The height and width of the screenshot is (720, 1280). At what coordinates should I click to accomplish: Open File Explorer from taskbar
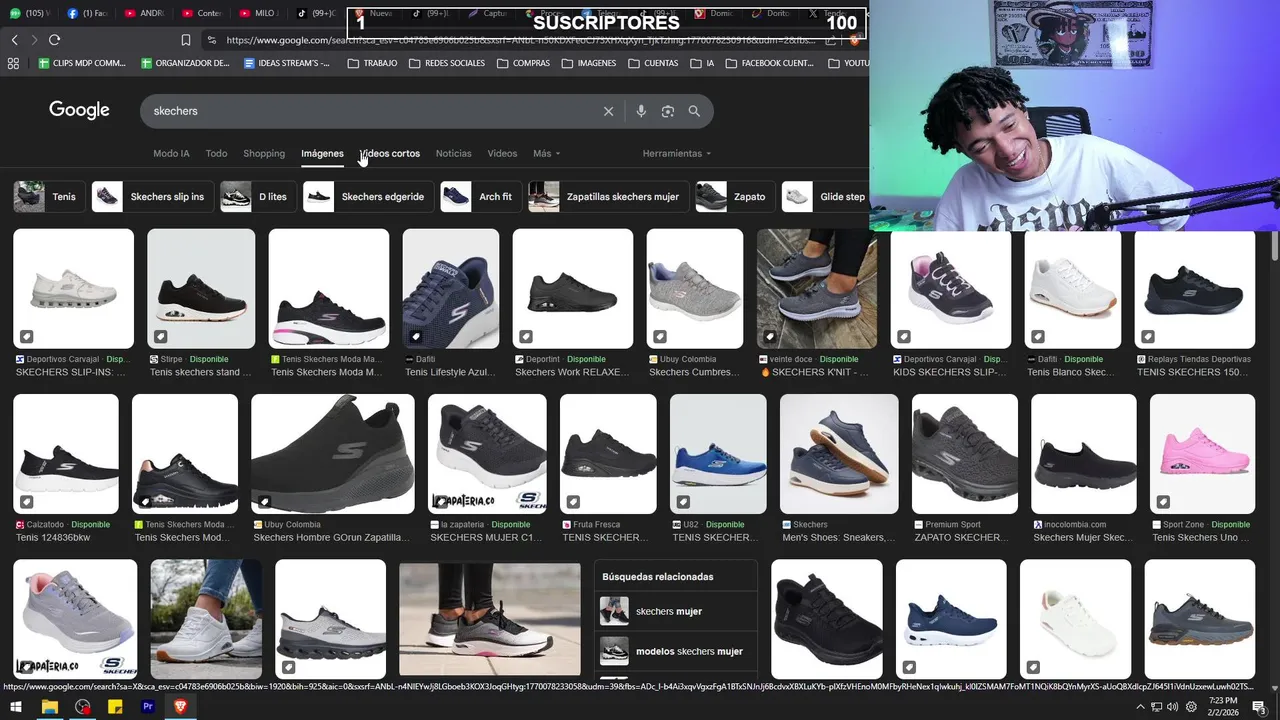pos(49,707)
